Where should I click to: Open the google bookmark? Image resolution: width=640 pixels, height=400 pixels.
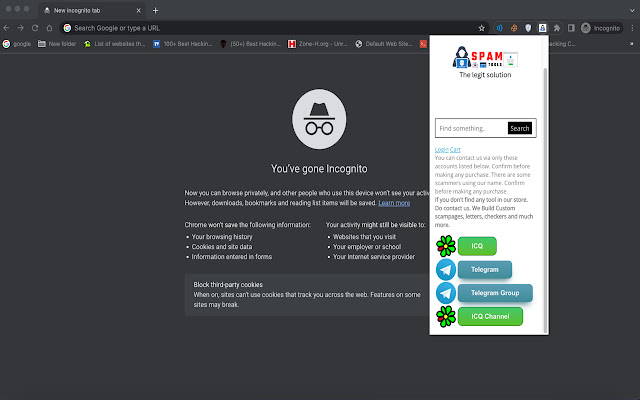17,44
